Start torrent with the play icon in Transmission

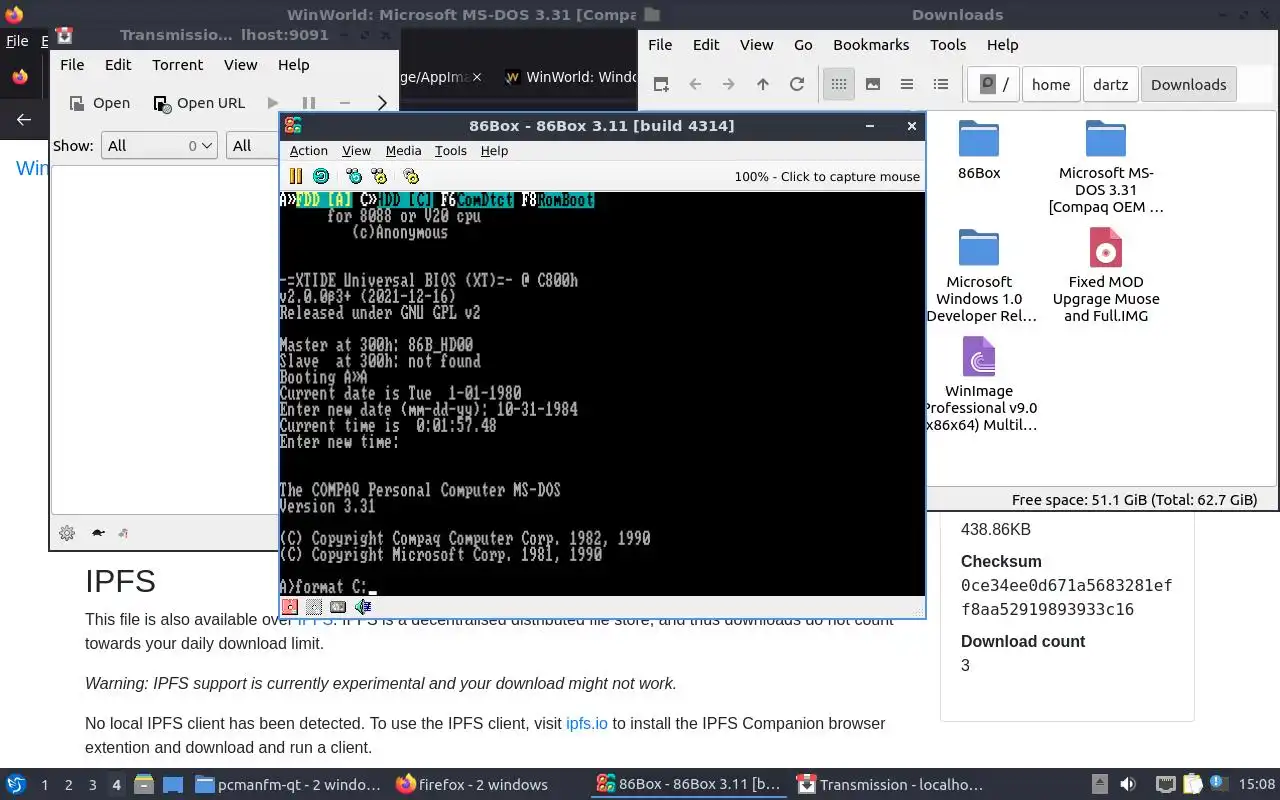[273, 103]
